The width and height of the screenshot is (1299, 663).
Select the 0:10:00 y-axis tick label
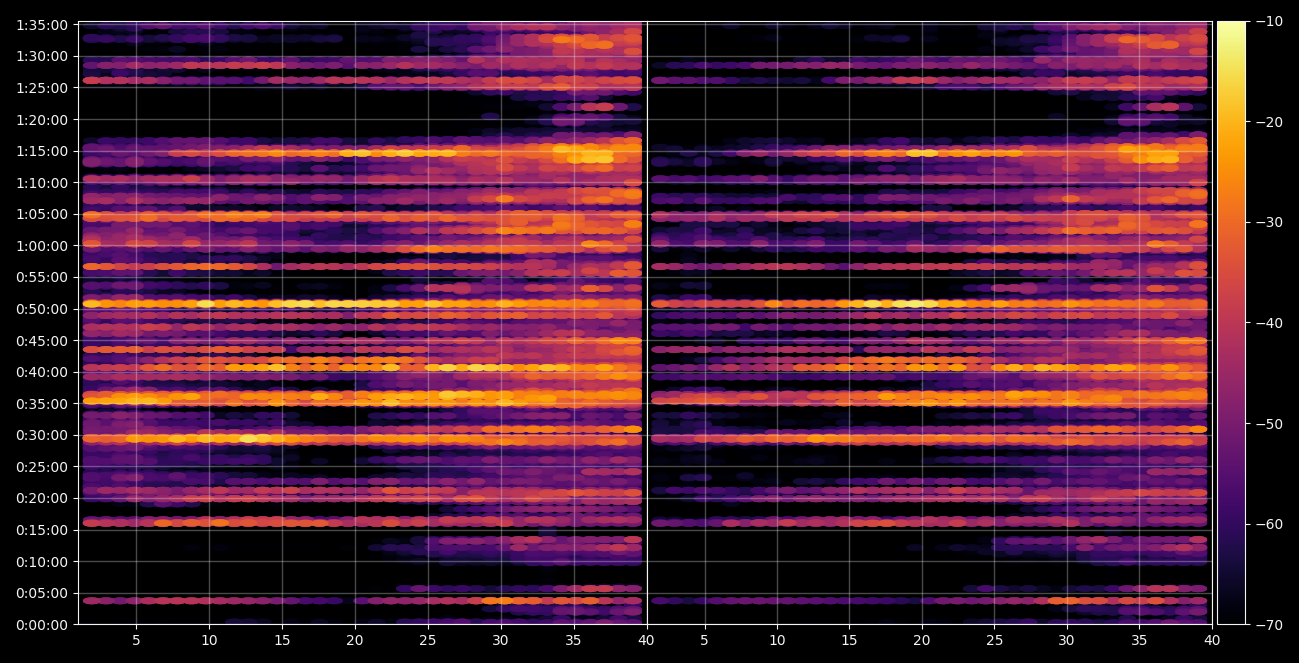coord(43,562)
